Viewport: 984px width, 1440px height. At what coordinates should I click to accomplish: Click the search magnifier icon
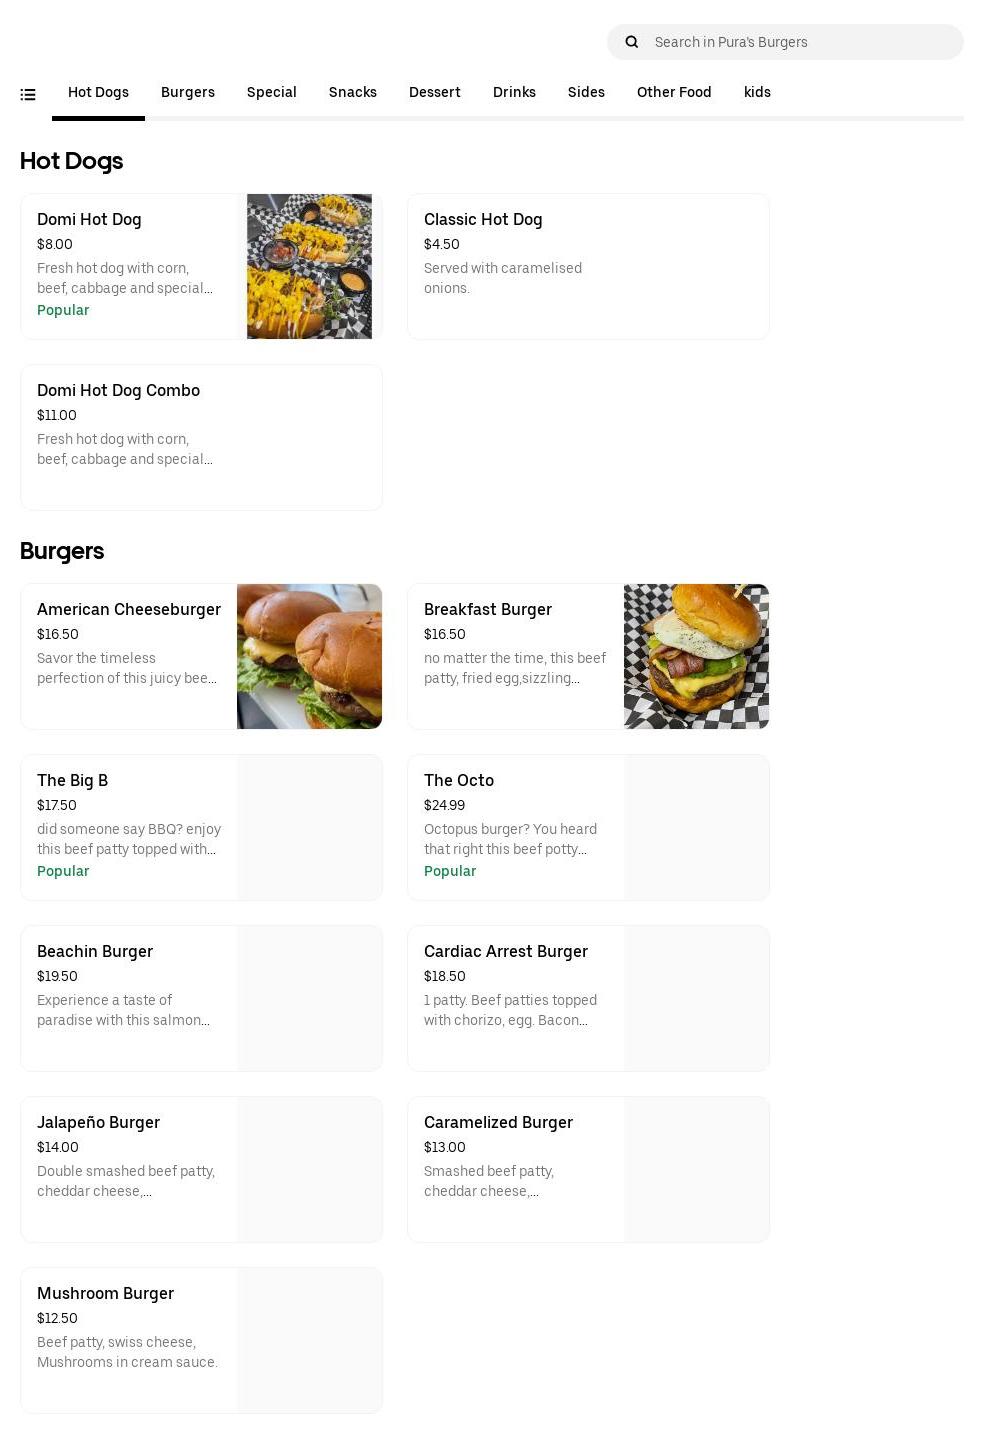(x=632, y=42)
